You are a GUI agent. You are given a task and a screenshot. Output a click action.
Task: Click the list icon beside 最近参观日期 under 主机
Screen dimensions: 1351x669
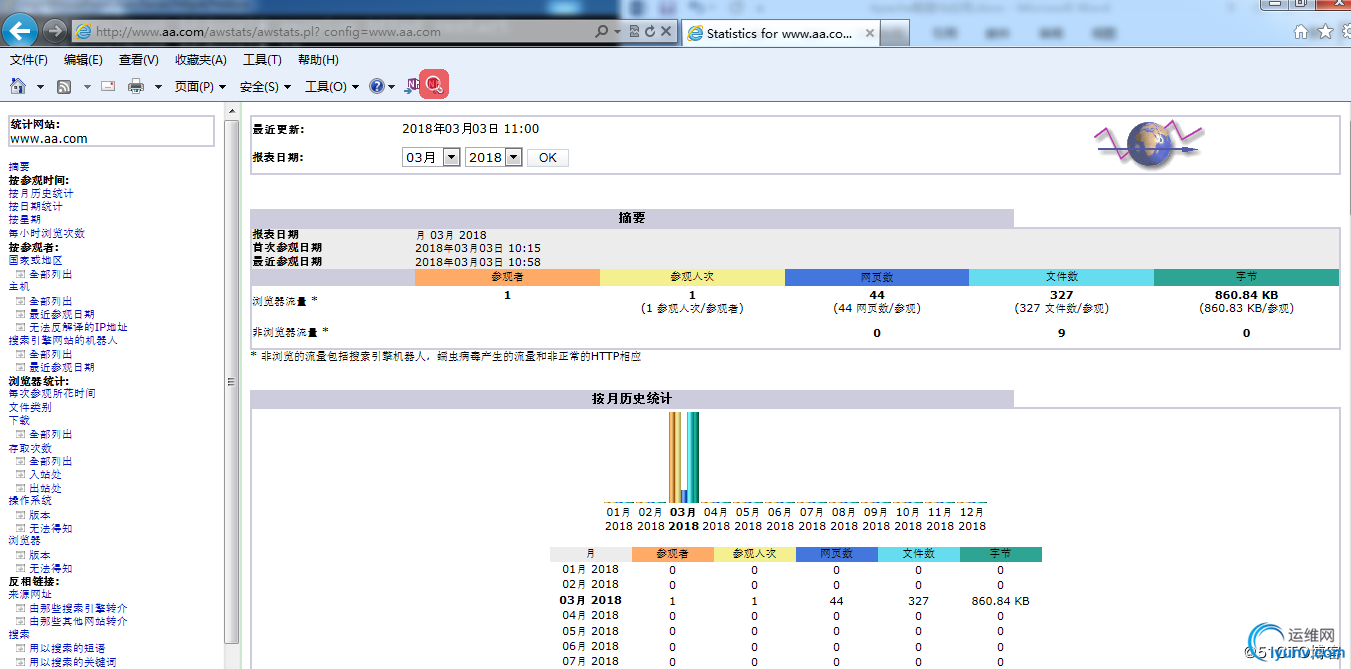coord(20,314)
